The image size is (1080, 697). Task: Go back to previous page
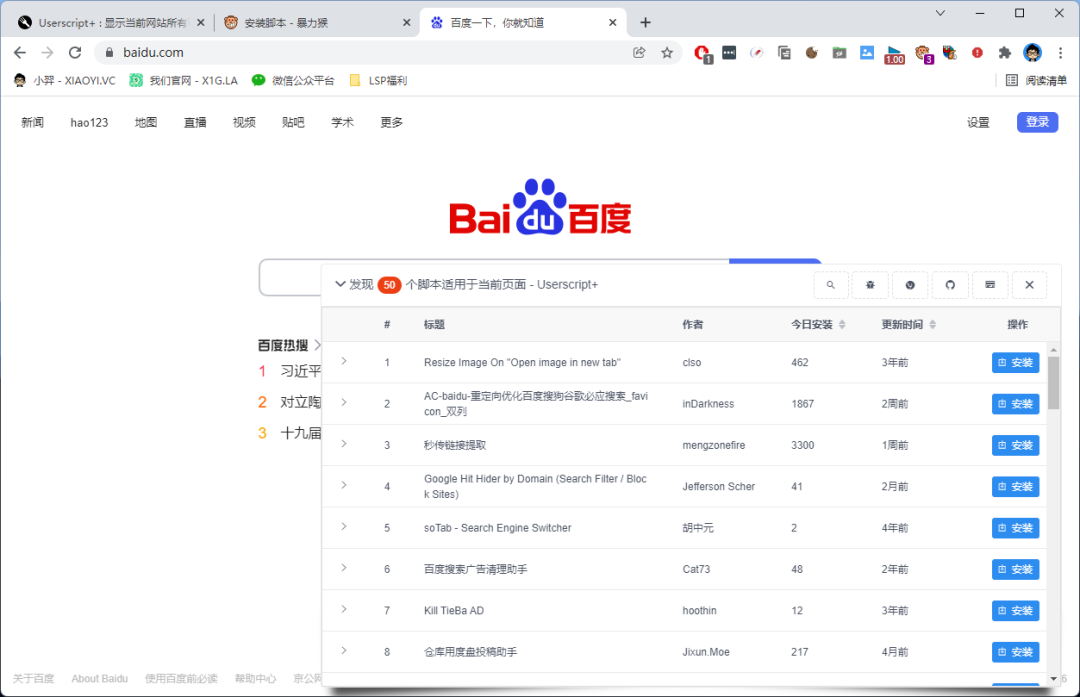[x=19, y=52]
